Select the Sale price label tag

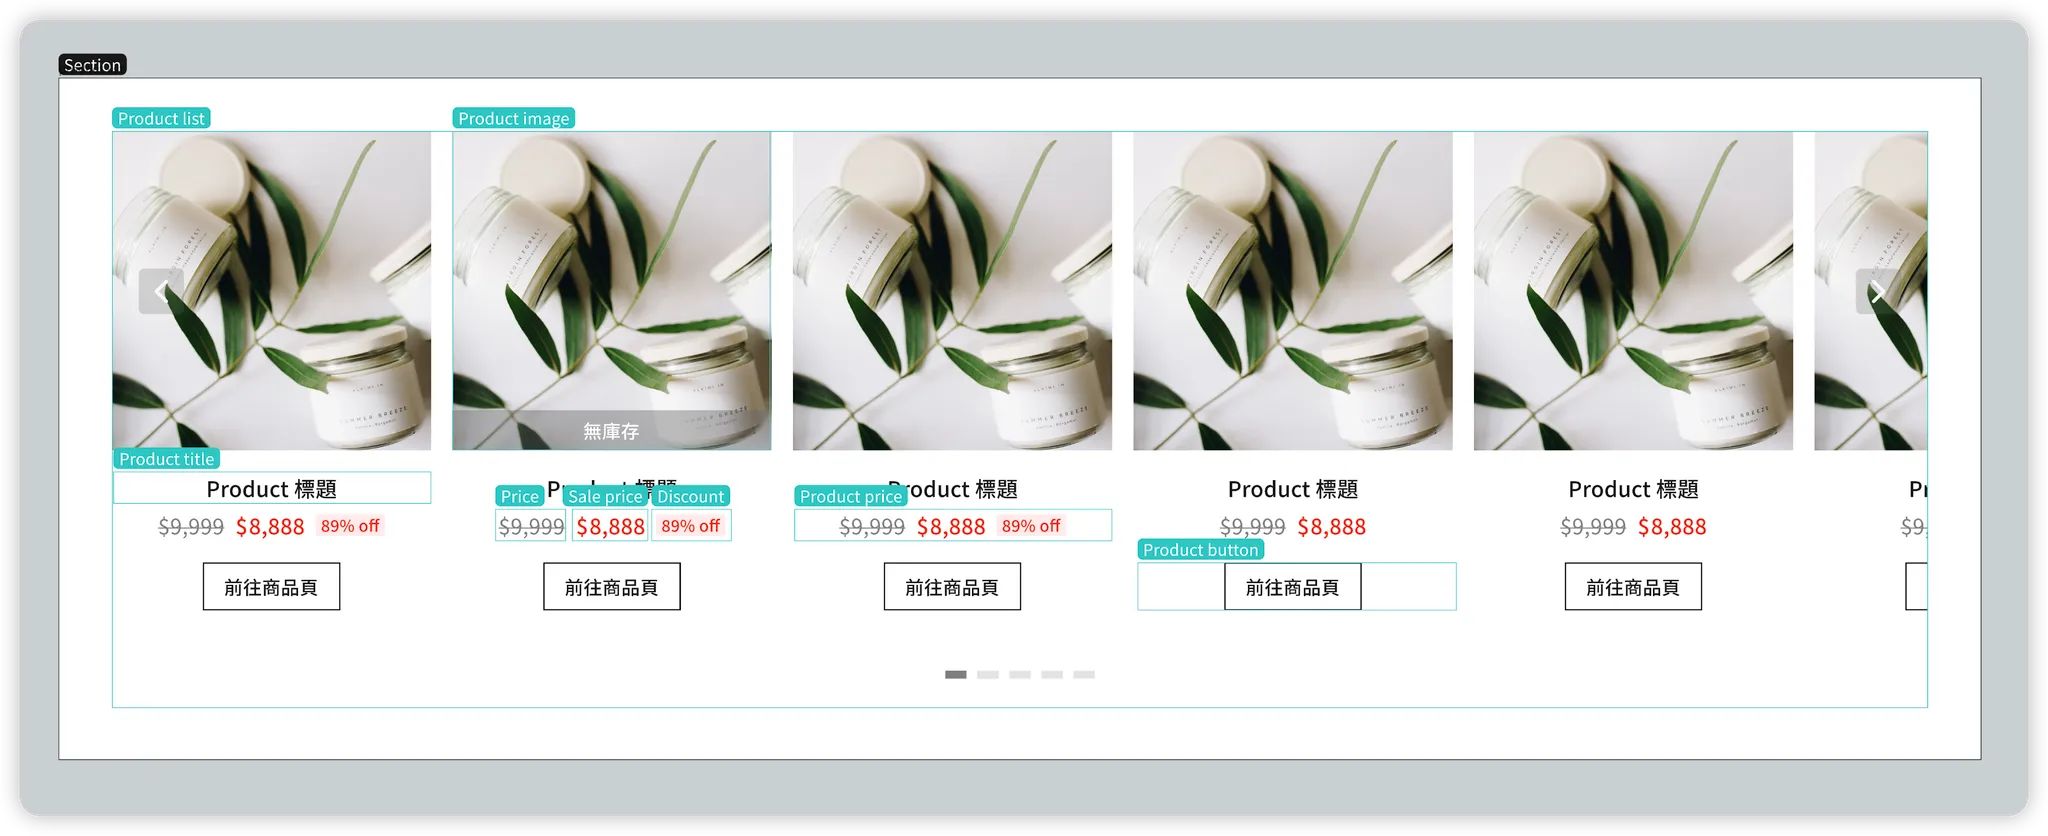(605, 496)
